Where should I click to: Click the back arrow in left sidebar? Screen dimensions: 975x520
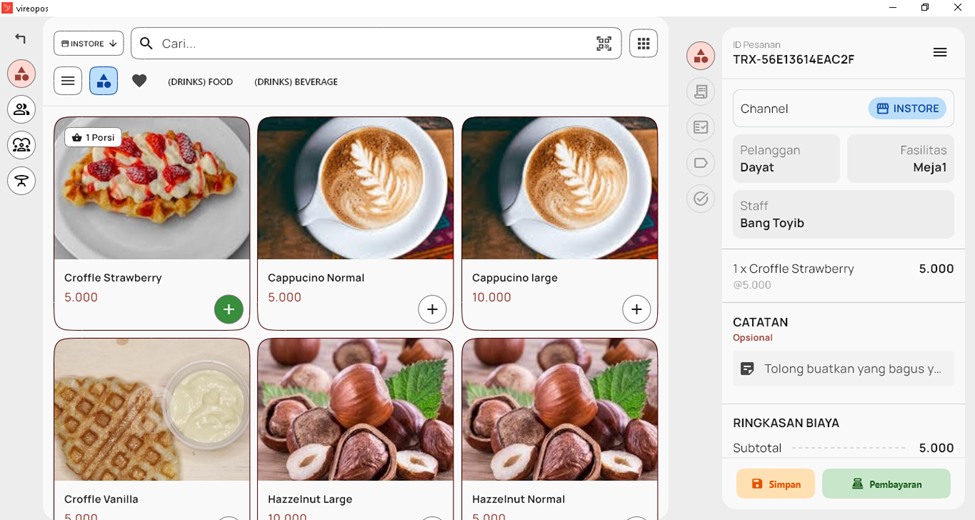click(21, 39)
